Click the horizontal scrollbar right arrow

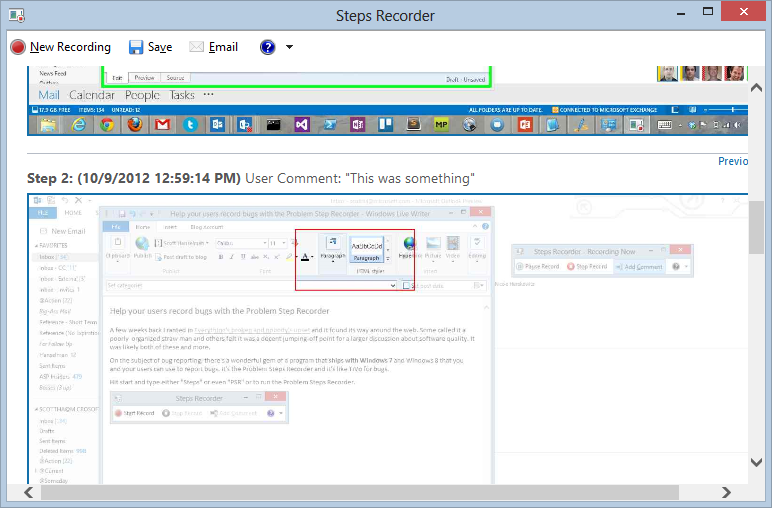click(x=739, y=492)
